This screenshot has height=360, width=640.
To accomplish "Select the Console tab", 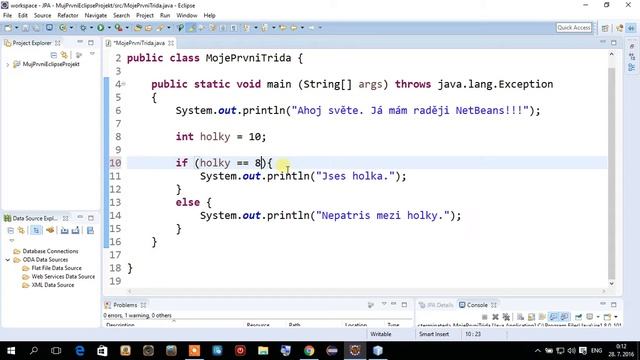I will pos(477,305).
